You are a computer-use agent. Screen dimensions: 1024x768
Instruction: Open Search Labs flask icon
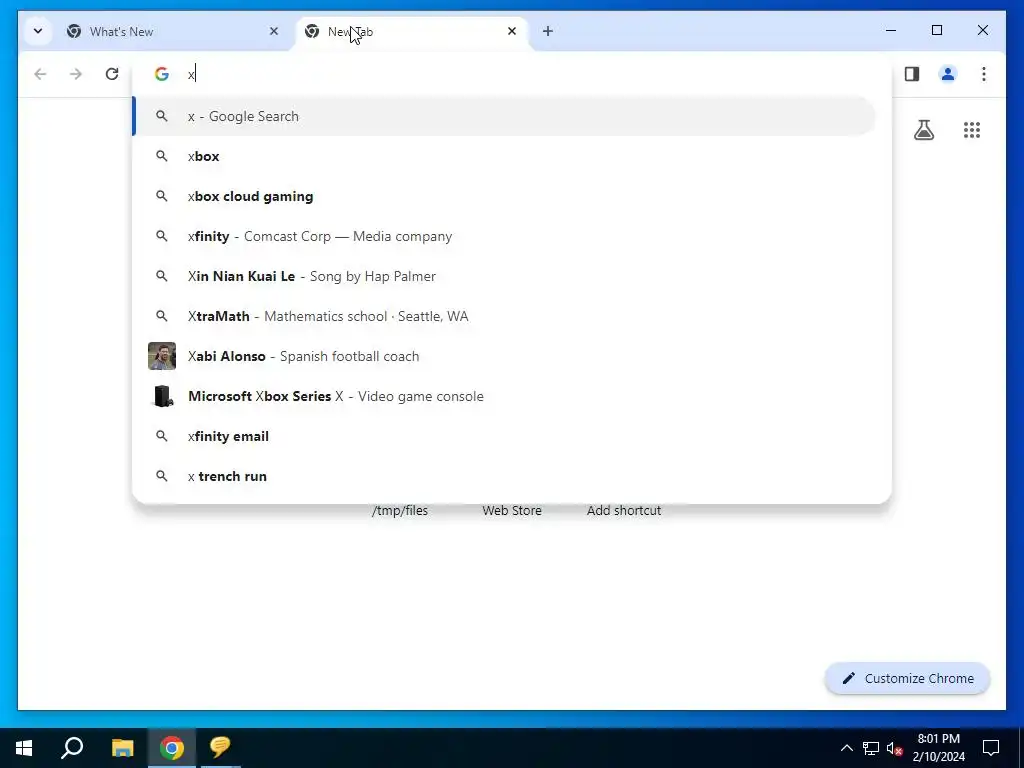coord(923,130)
